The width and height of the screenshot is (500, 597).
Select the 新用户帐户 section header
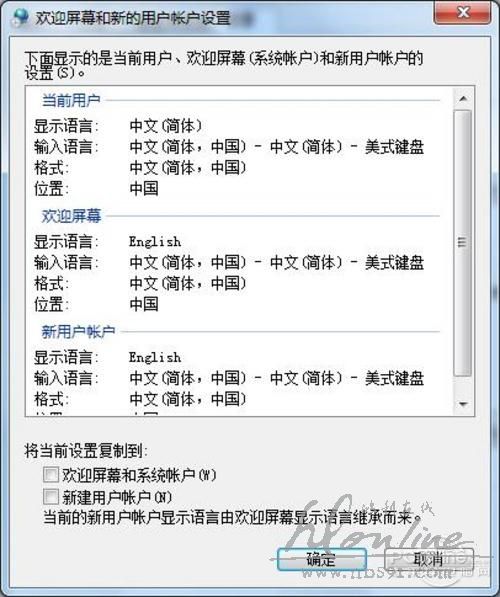78,332
